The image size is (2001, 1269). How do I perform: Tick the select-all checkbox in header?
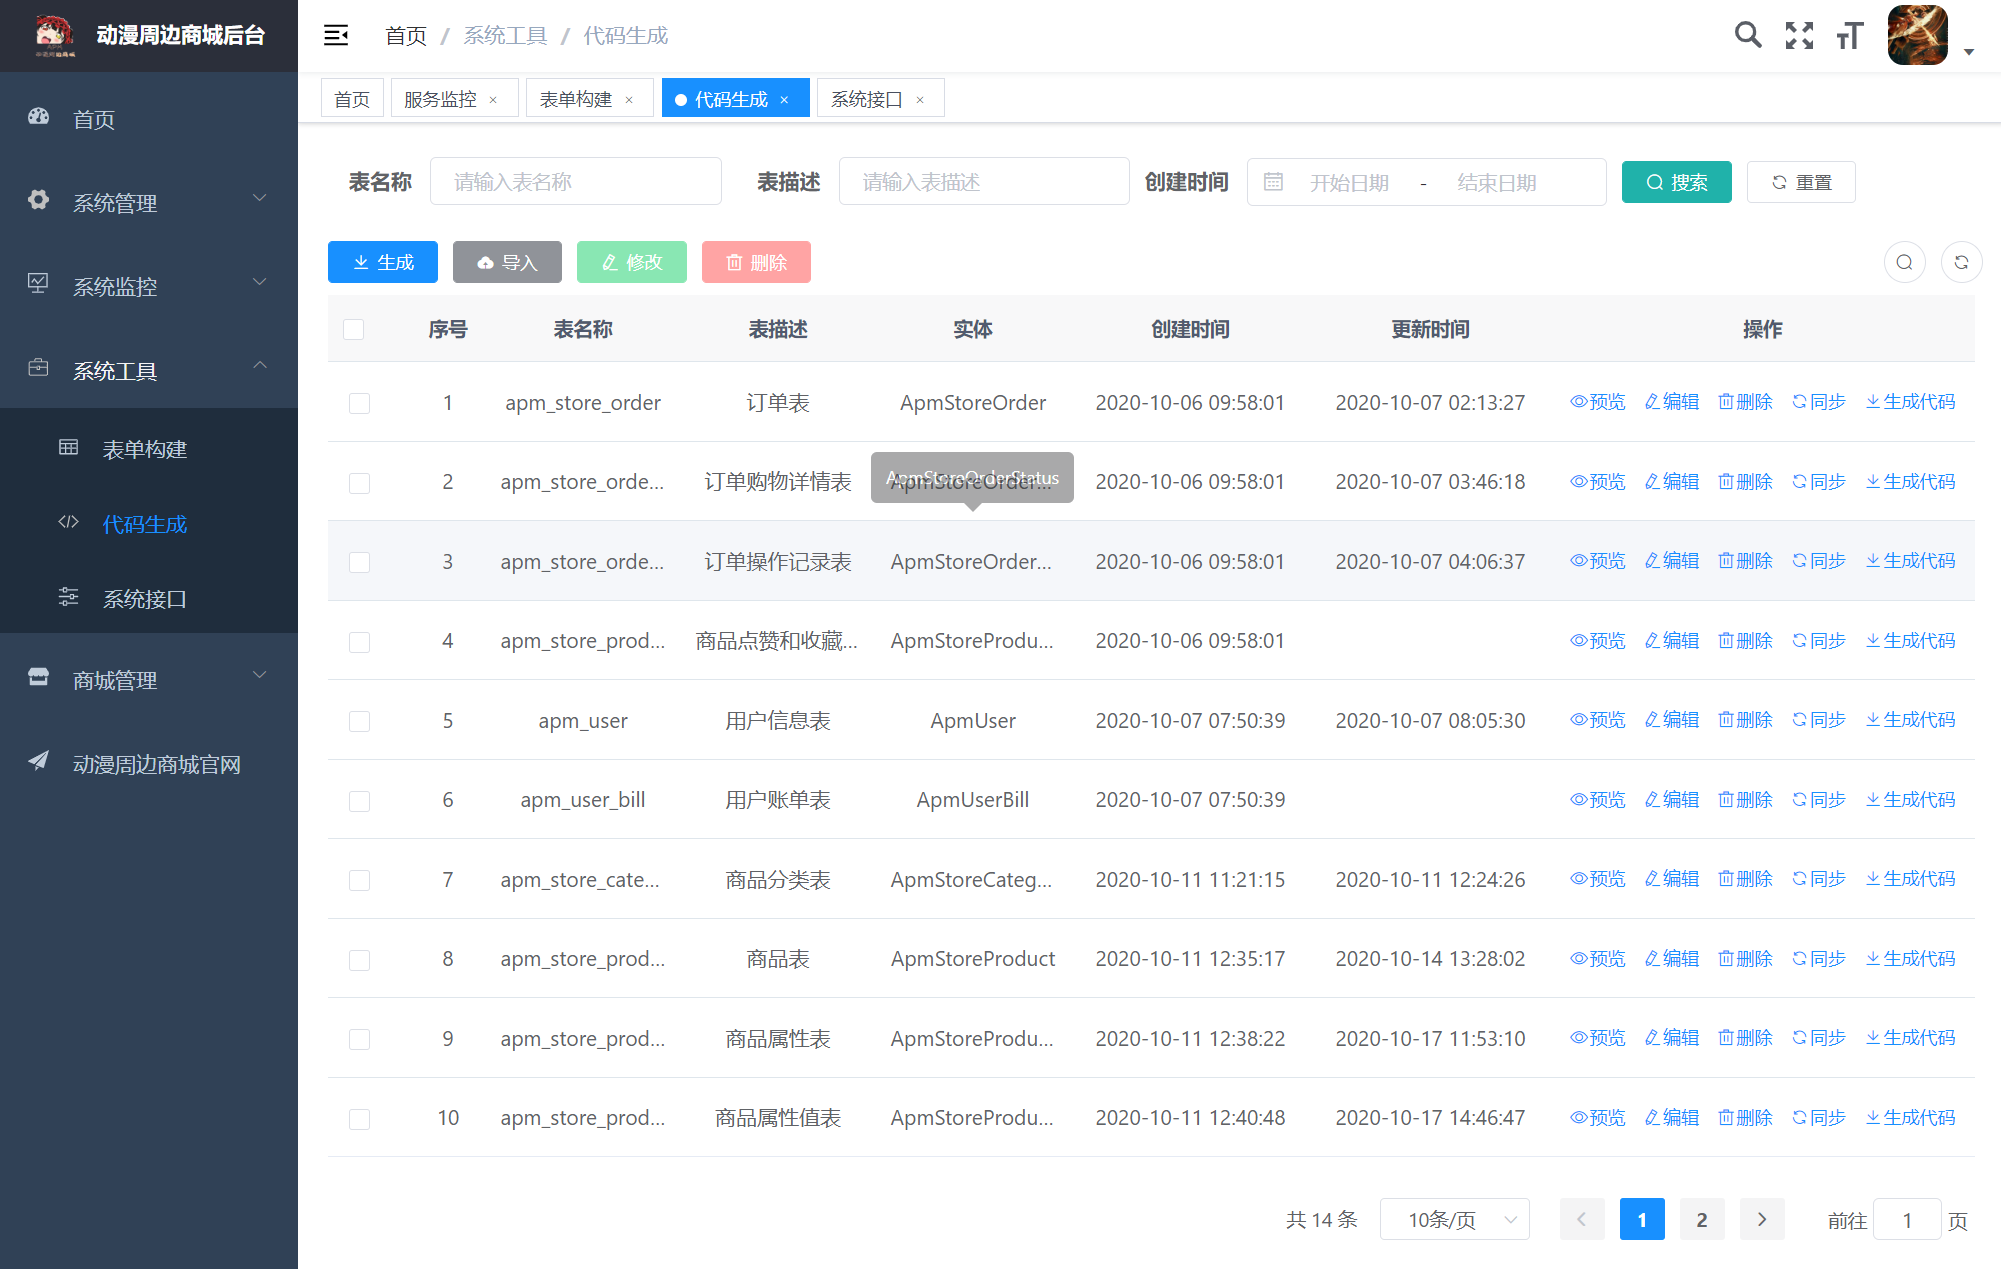click(x=354, y=329)
